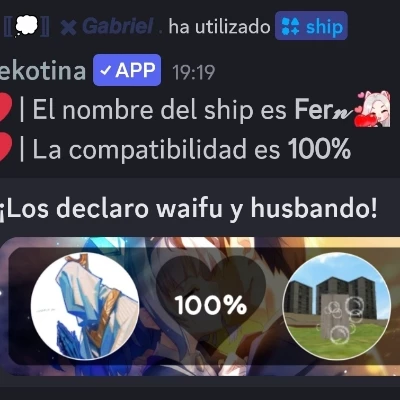This screenshot has width=400, height=400.
Task: Click the anime girl hearts emoji
Action: [373, 109]
